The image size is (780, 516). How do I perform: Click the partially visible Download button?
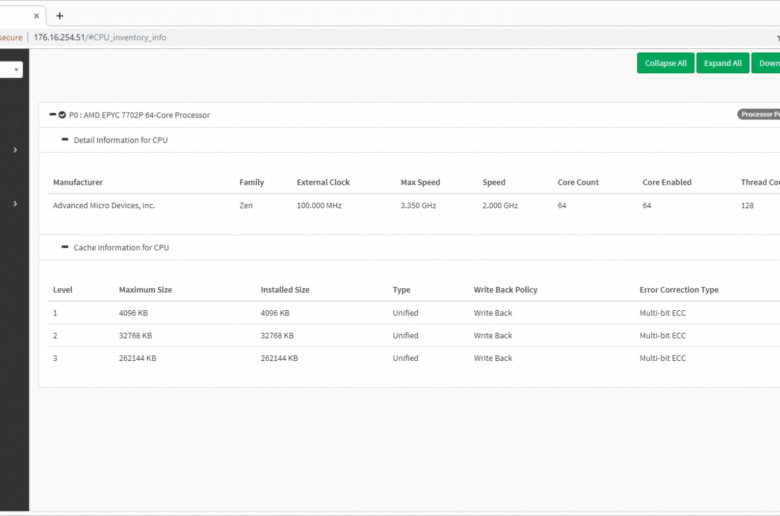click(766, 63)
